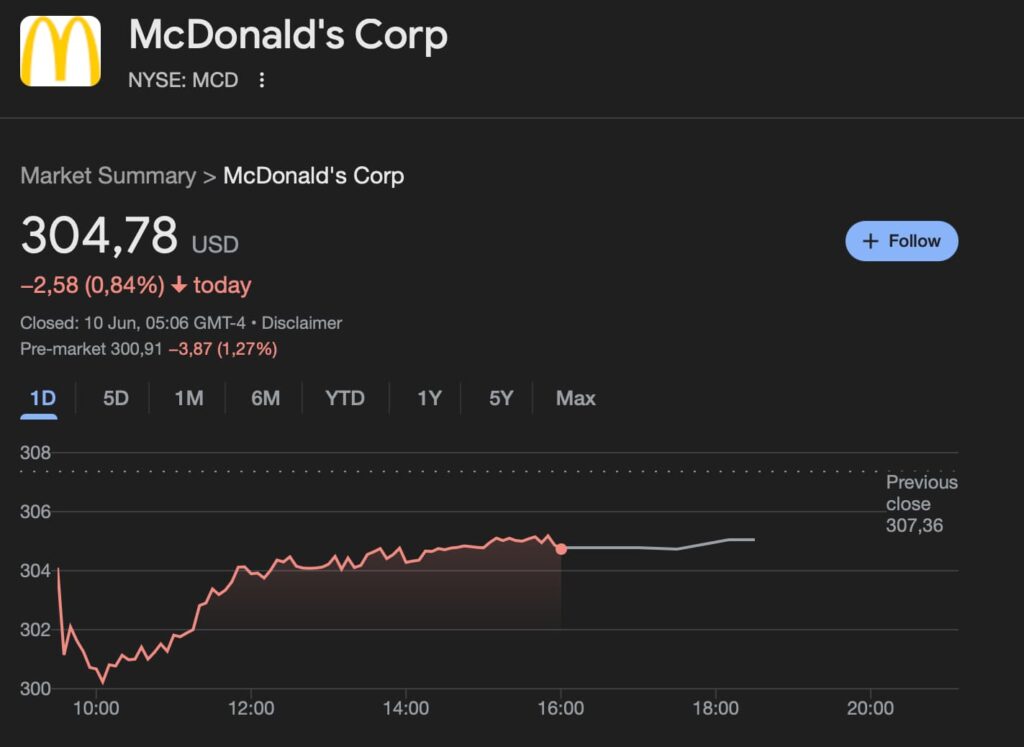Select the 1D chart range tab

point(42,398)
